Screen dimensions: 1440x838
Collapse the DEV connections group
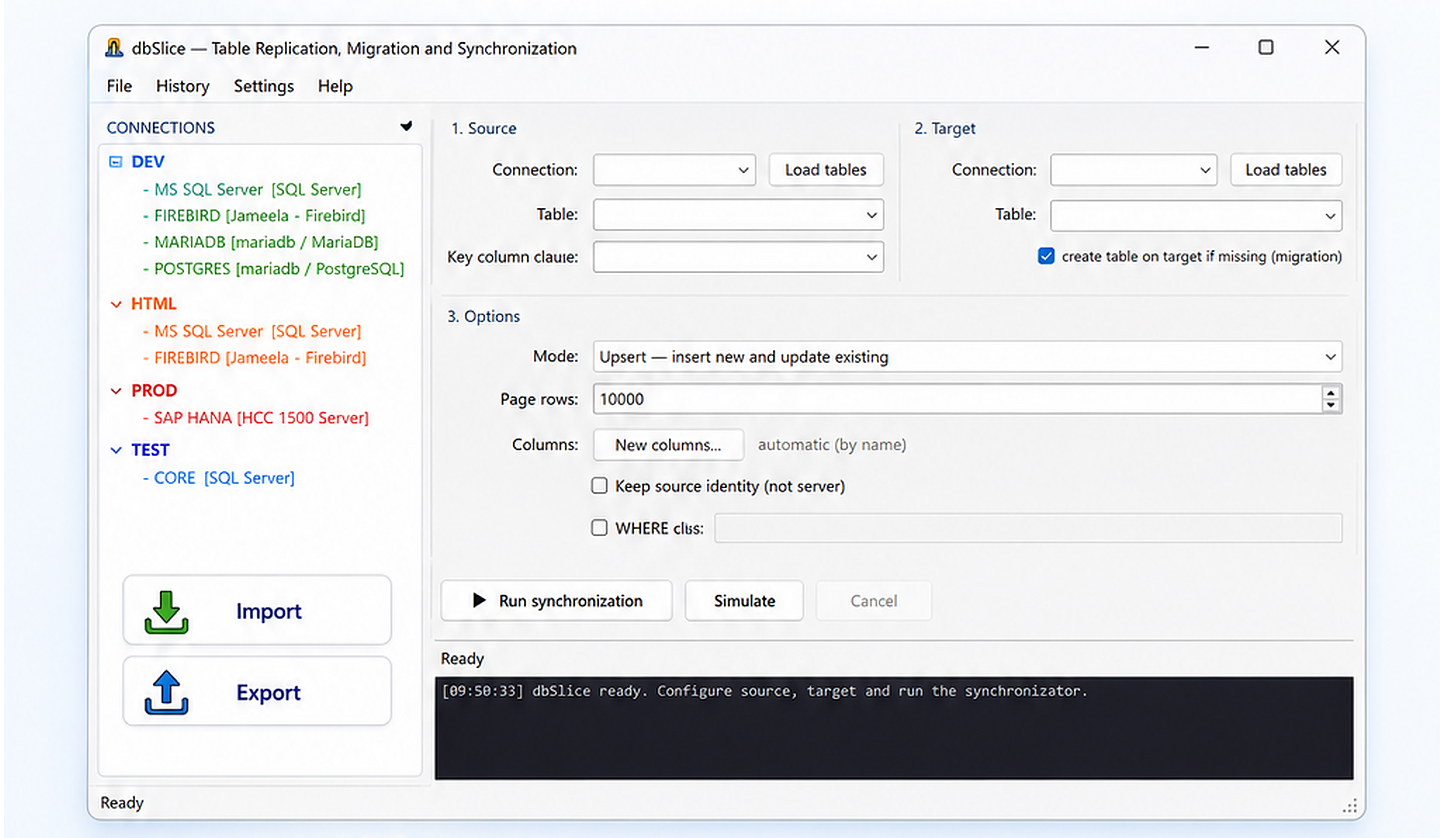115,161
